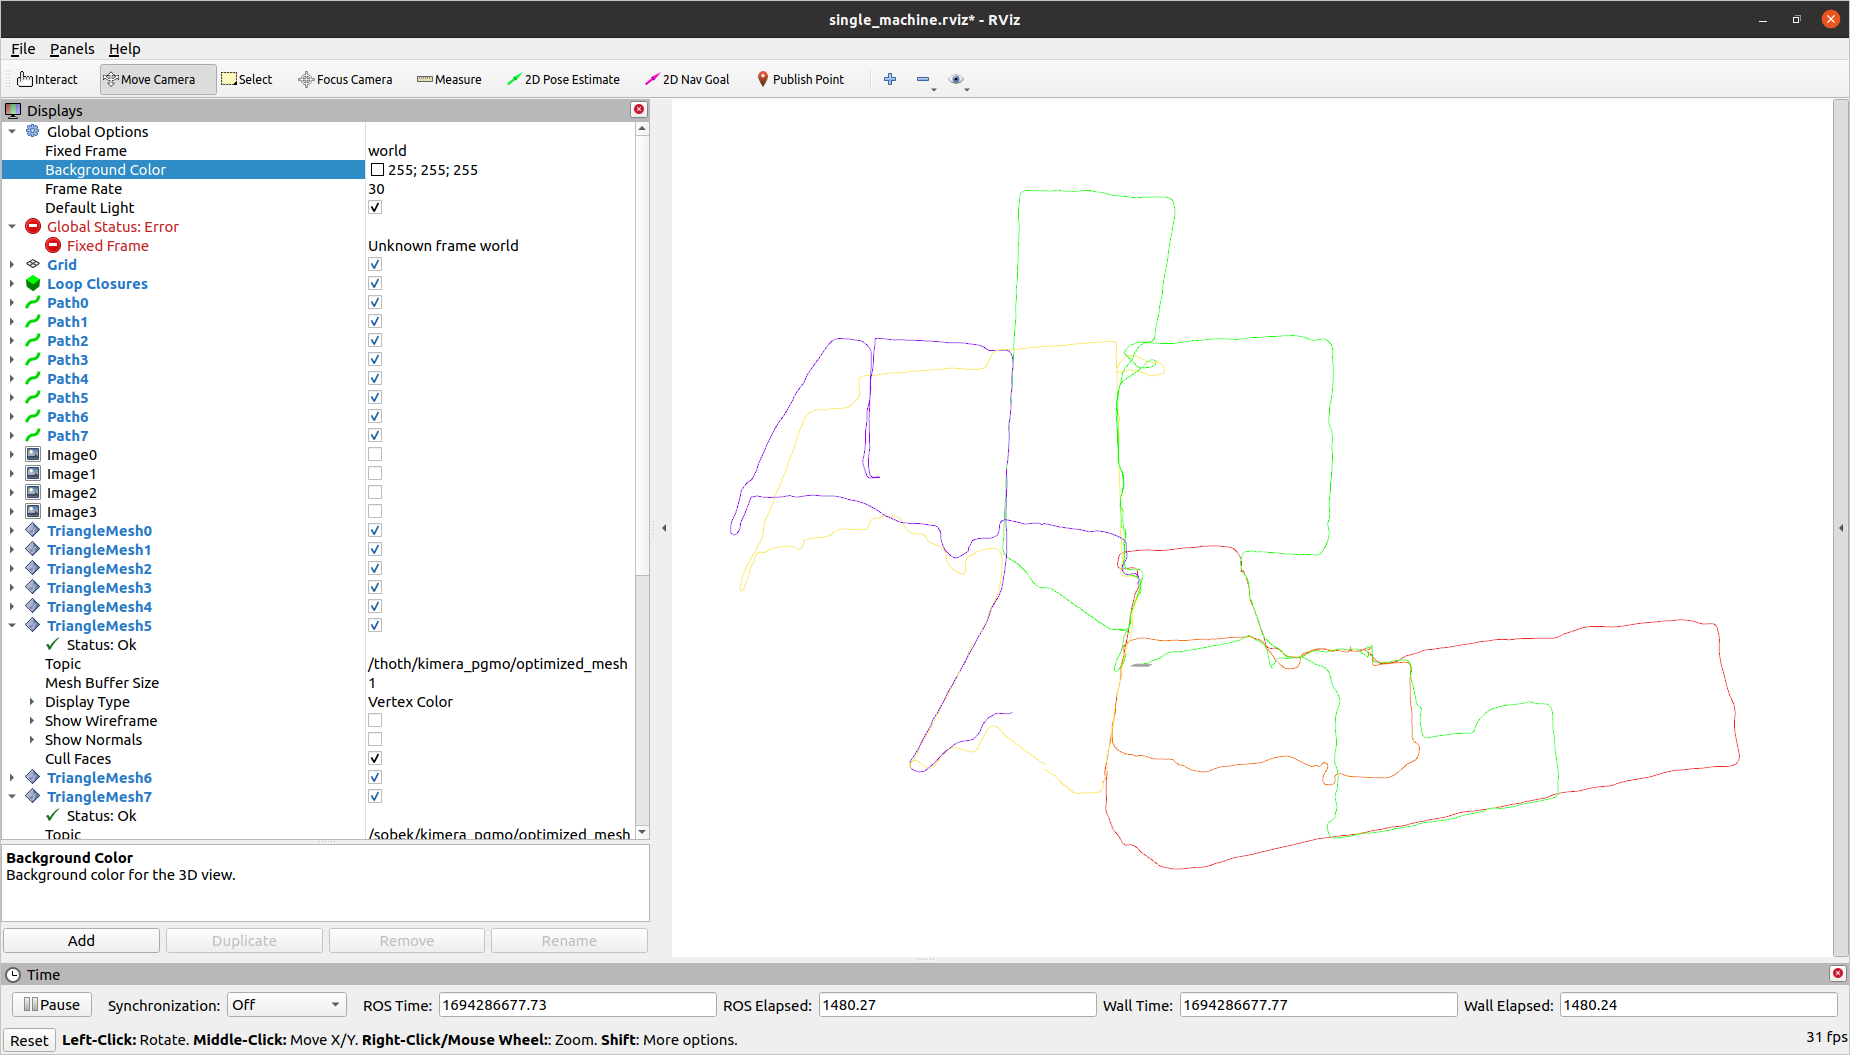Choose the Select tool
Viewport: 1850px width, 1055px height.
coord(246,79)
